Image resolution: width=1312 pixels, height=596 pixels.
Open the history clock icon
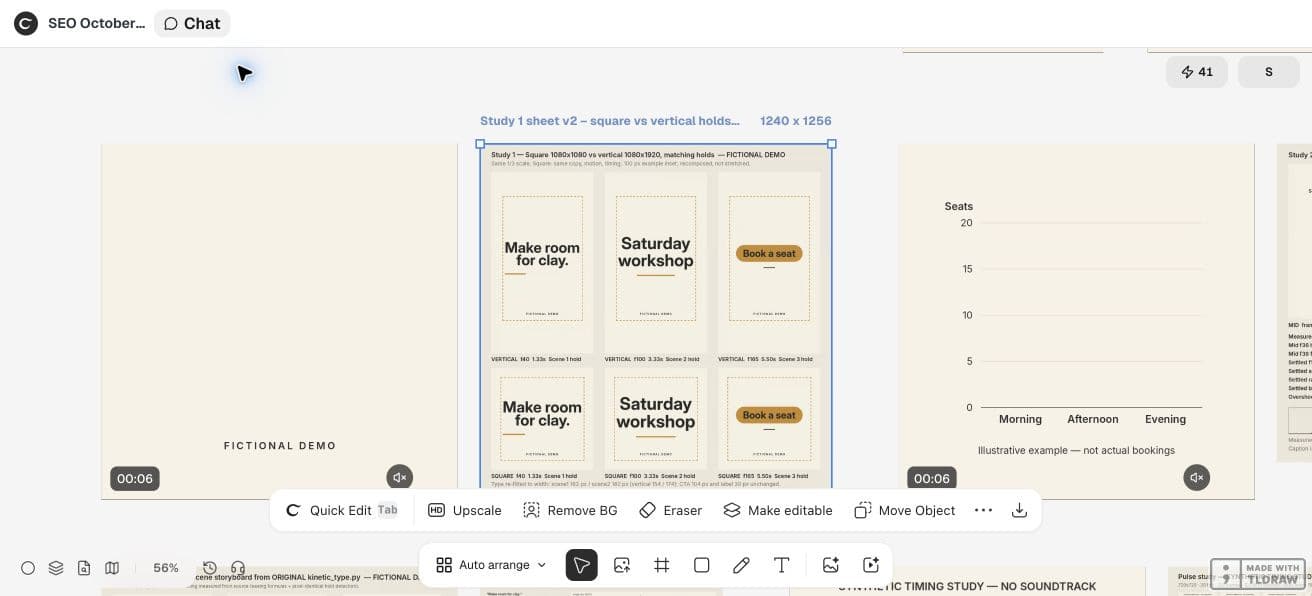point(210,568)
